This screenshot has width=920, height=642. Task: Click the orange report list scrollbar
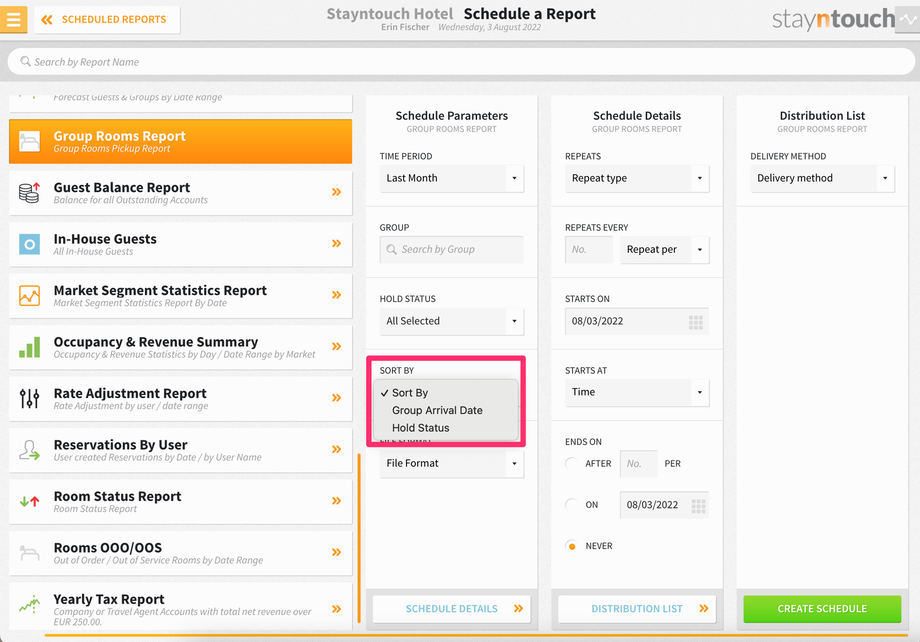tap(358, 538)
